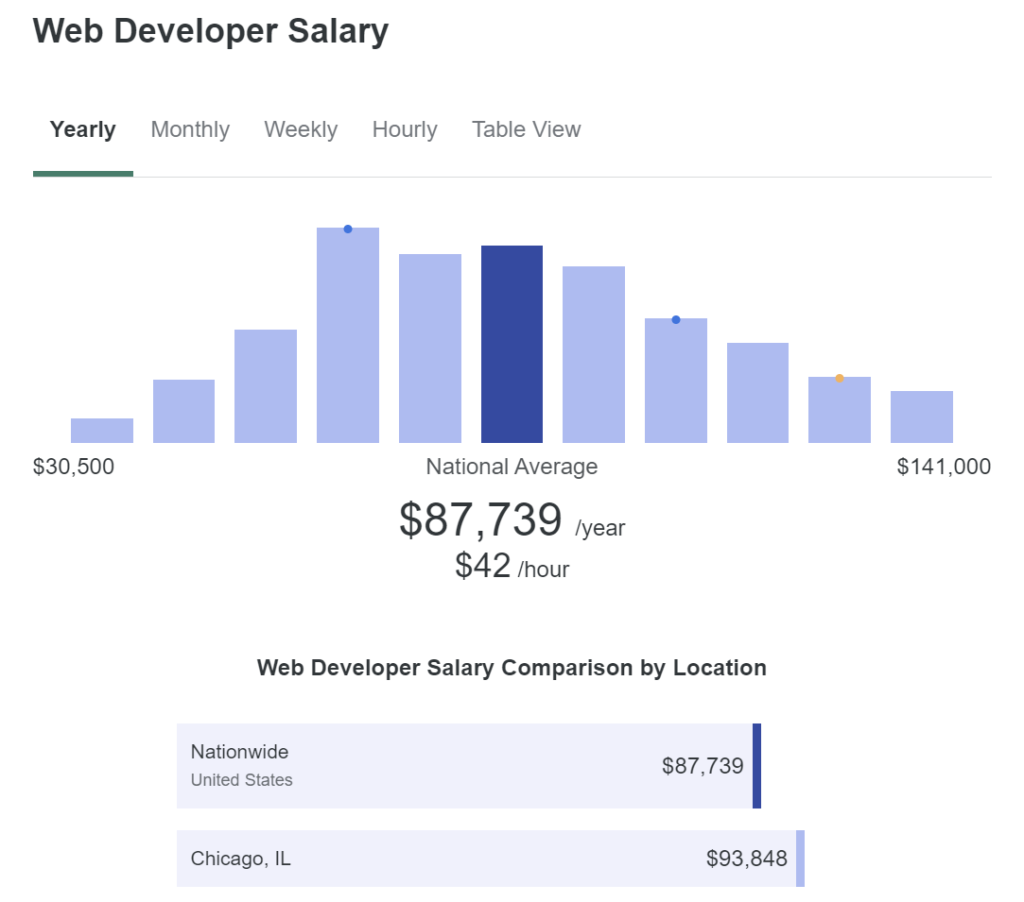Show the Table View tab
The width and height of the screenshot is (1024, 902).
pyautogui.click(x=526, y=130)
